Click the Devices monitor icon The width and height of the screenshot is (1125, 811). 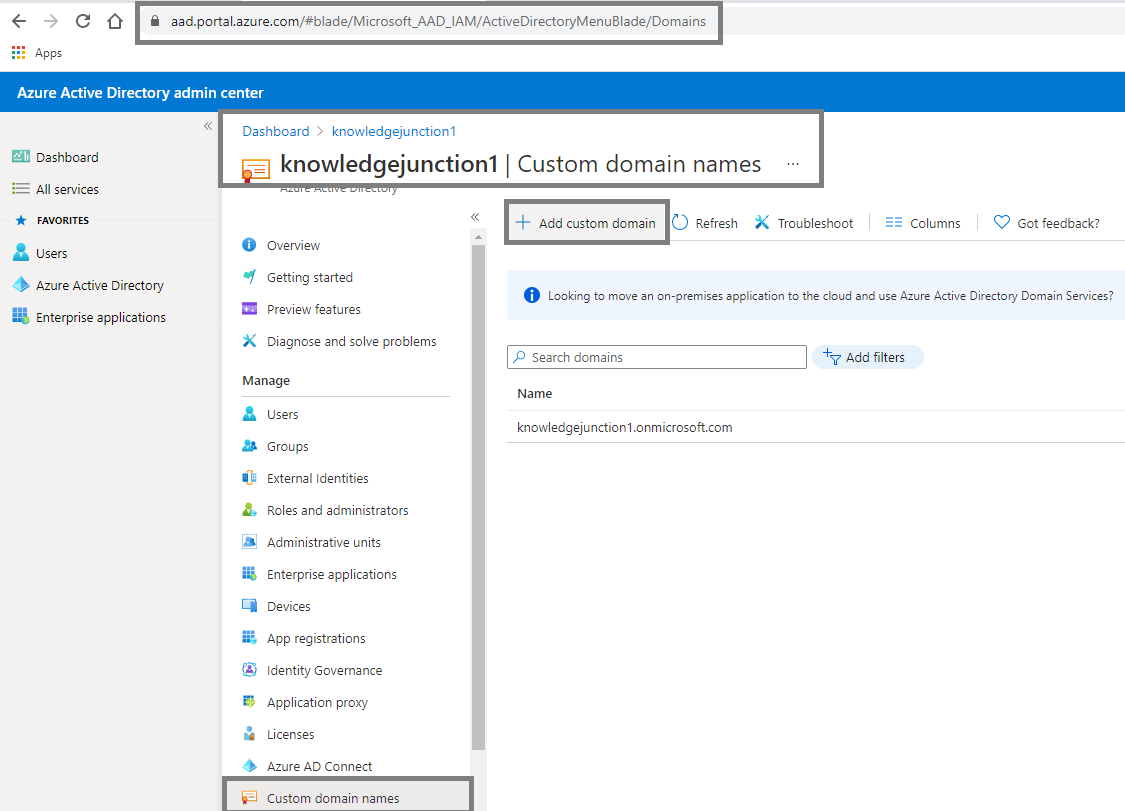click(249, 605)
